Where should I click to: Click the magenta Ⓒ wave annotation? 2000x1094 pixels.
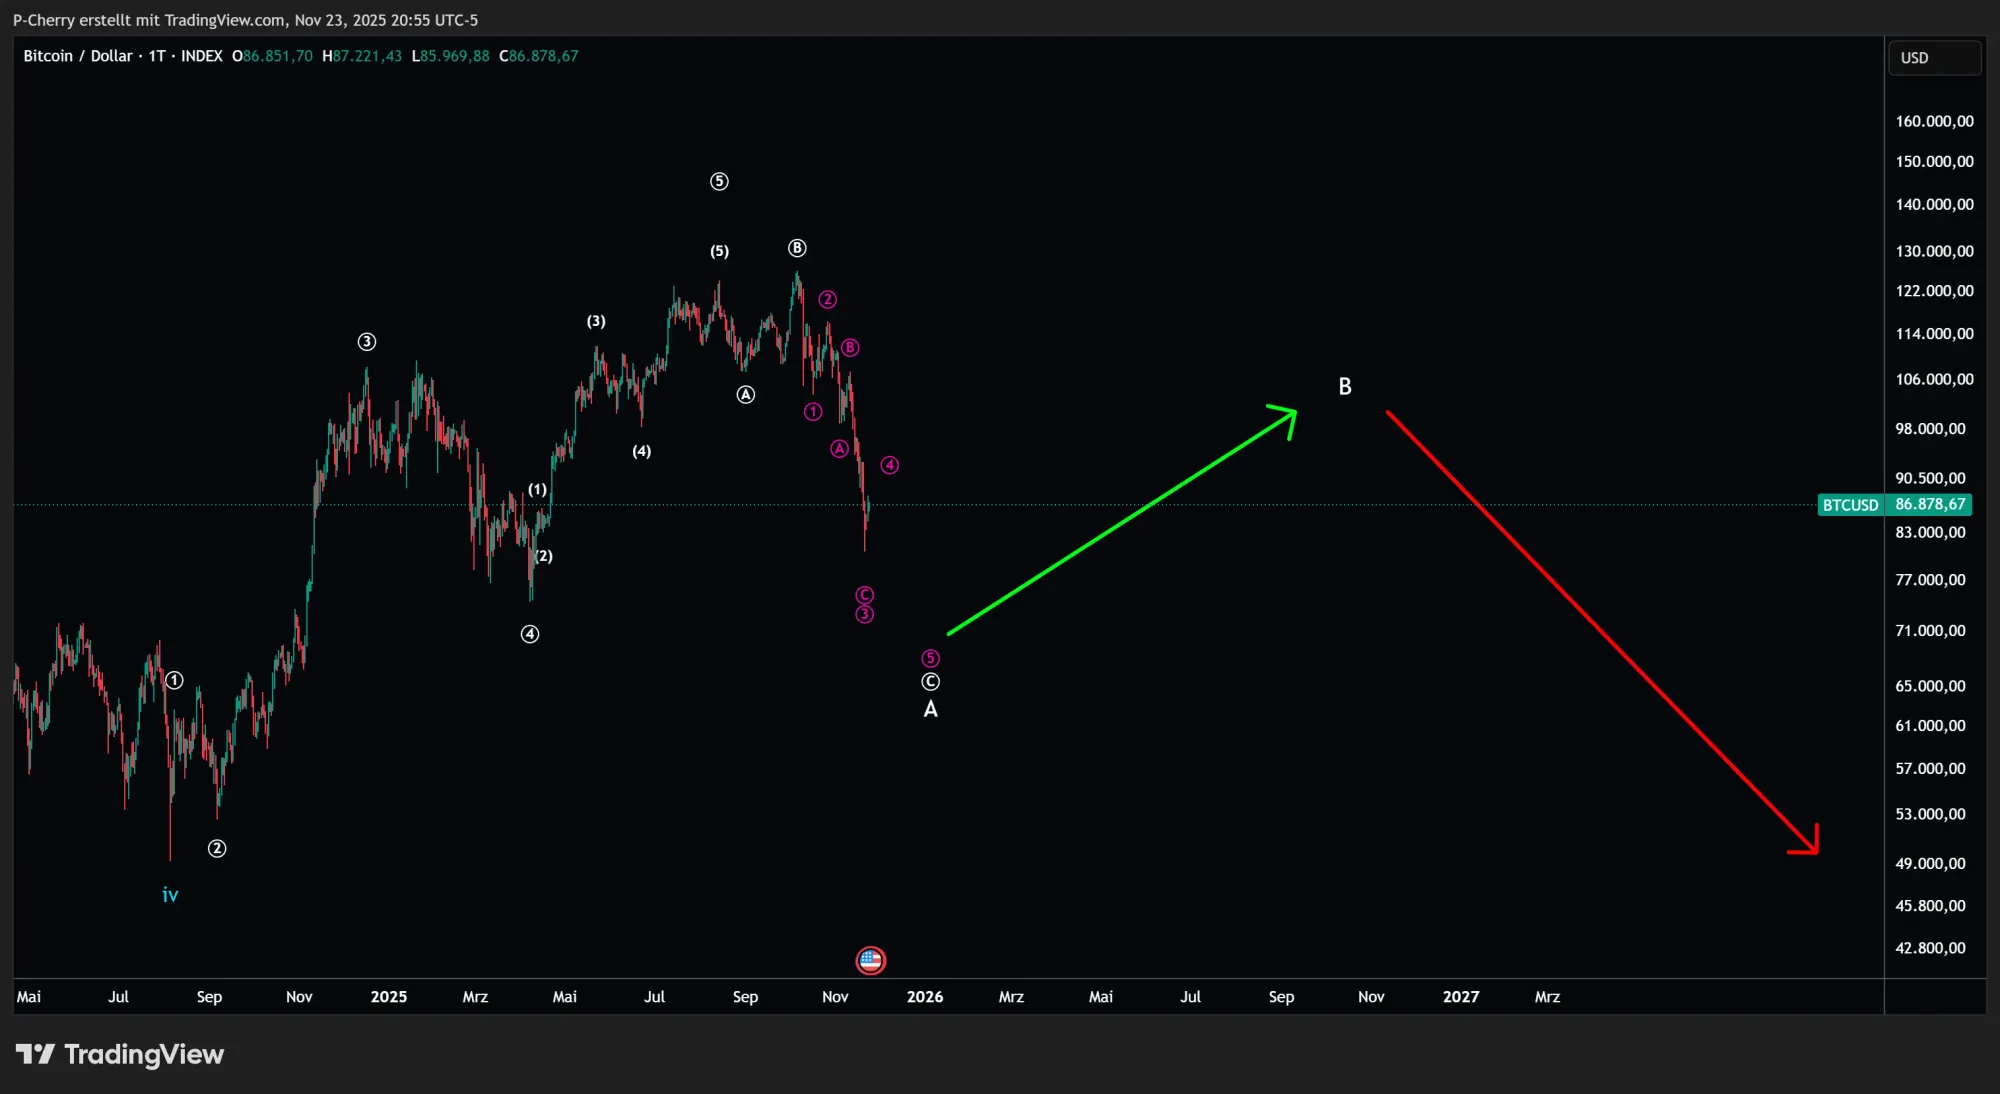863,593
